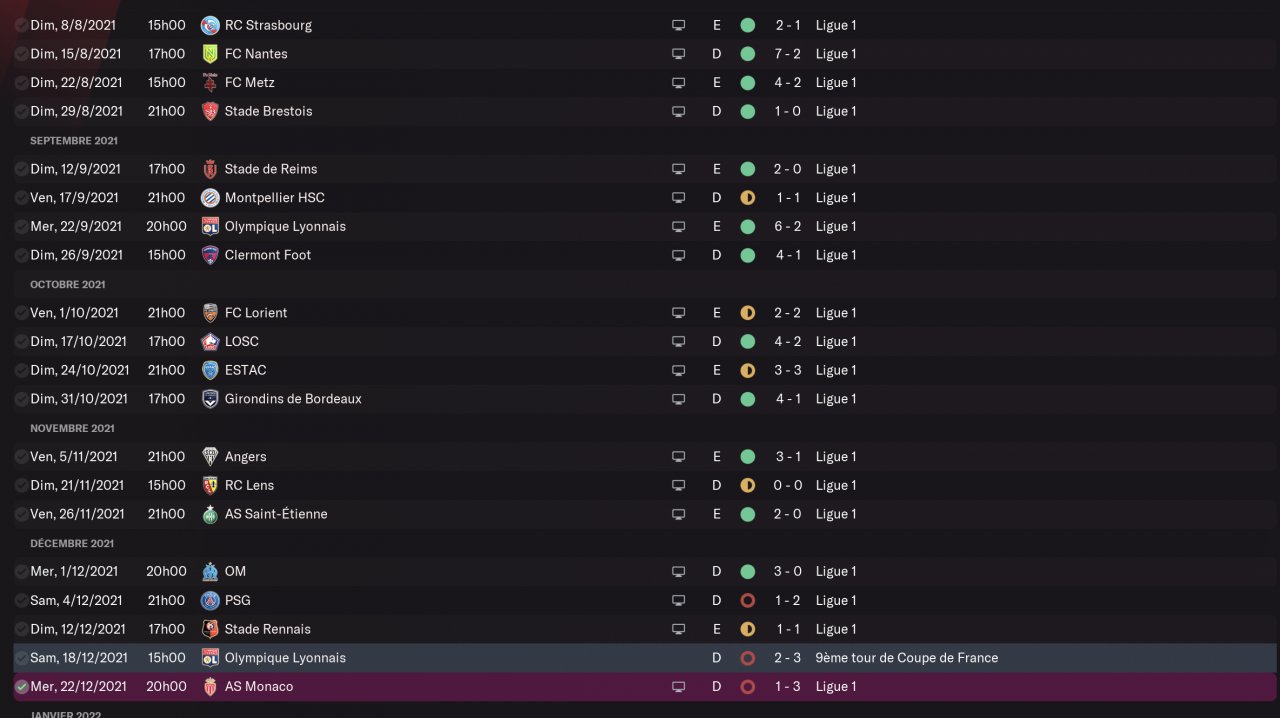Click the FC Nantes club crest
Screen dimensions: 1280x718
pos(210,54)
